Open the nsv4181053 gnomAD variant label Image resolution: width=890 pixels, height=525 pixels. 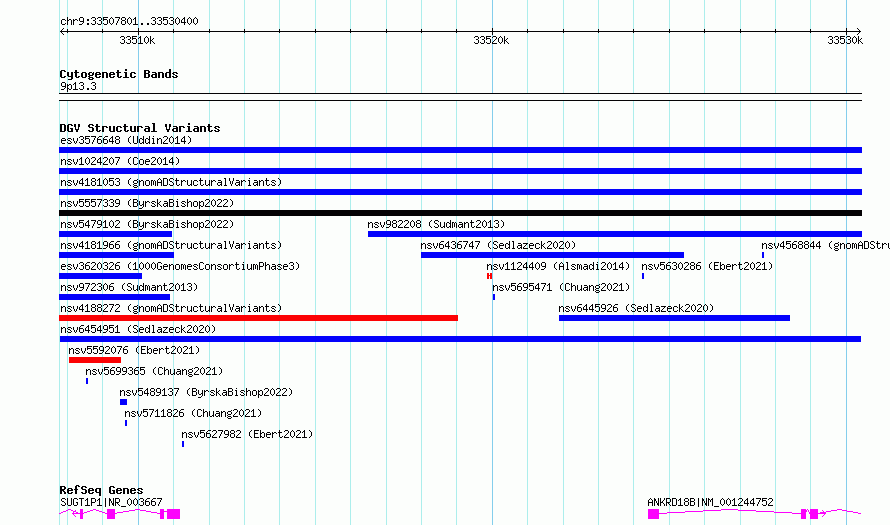[171, 182]
